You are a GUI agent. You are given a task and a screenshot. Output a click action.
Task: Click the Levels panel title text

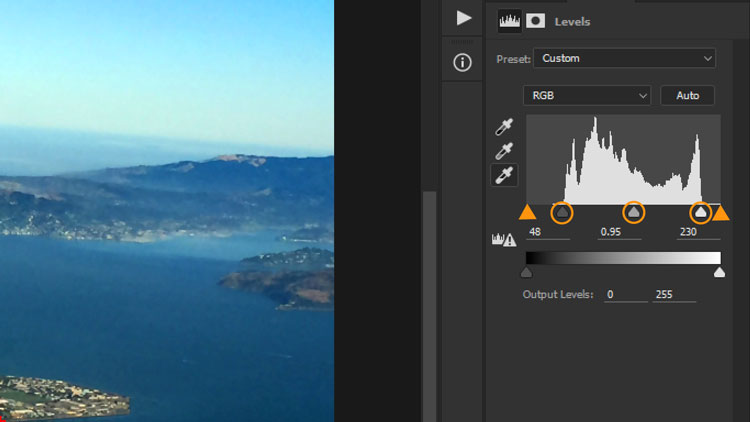point(572,22)
